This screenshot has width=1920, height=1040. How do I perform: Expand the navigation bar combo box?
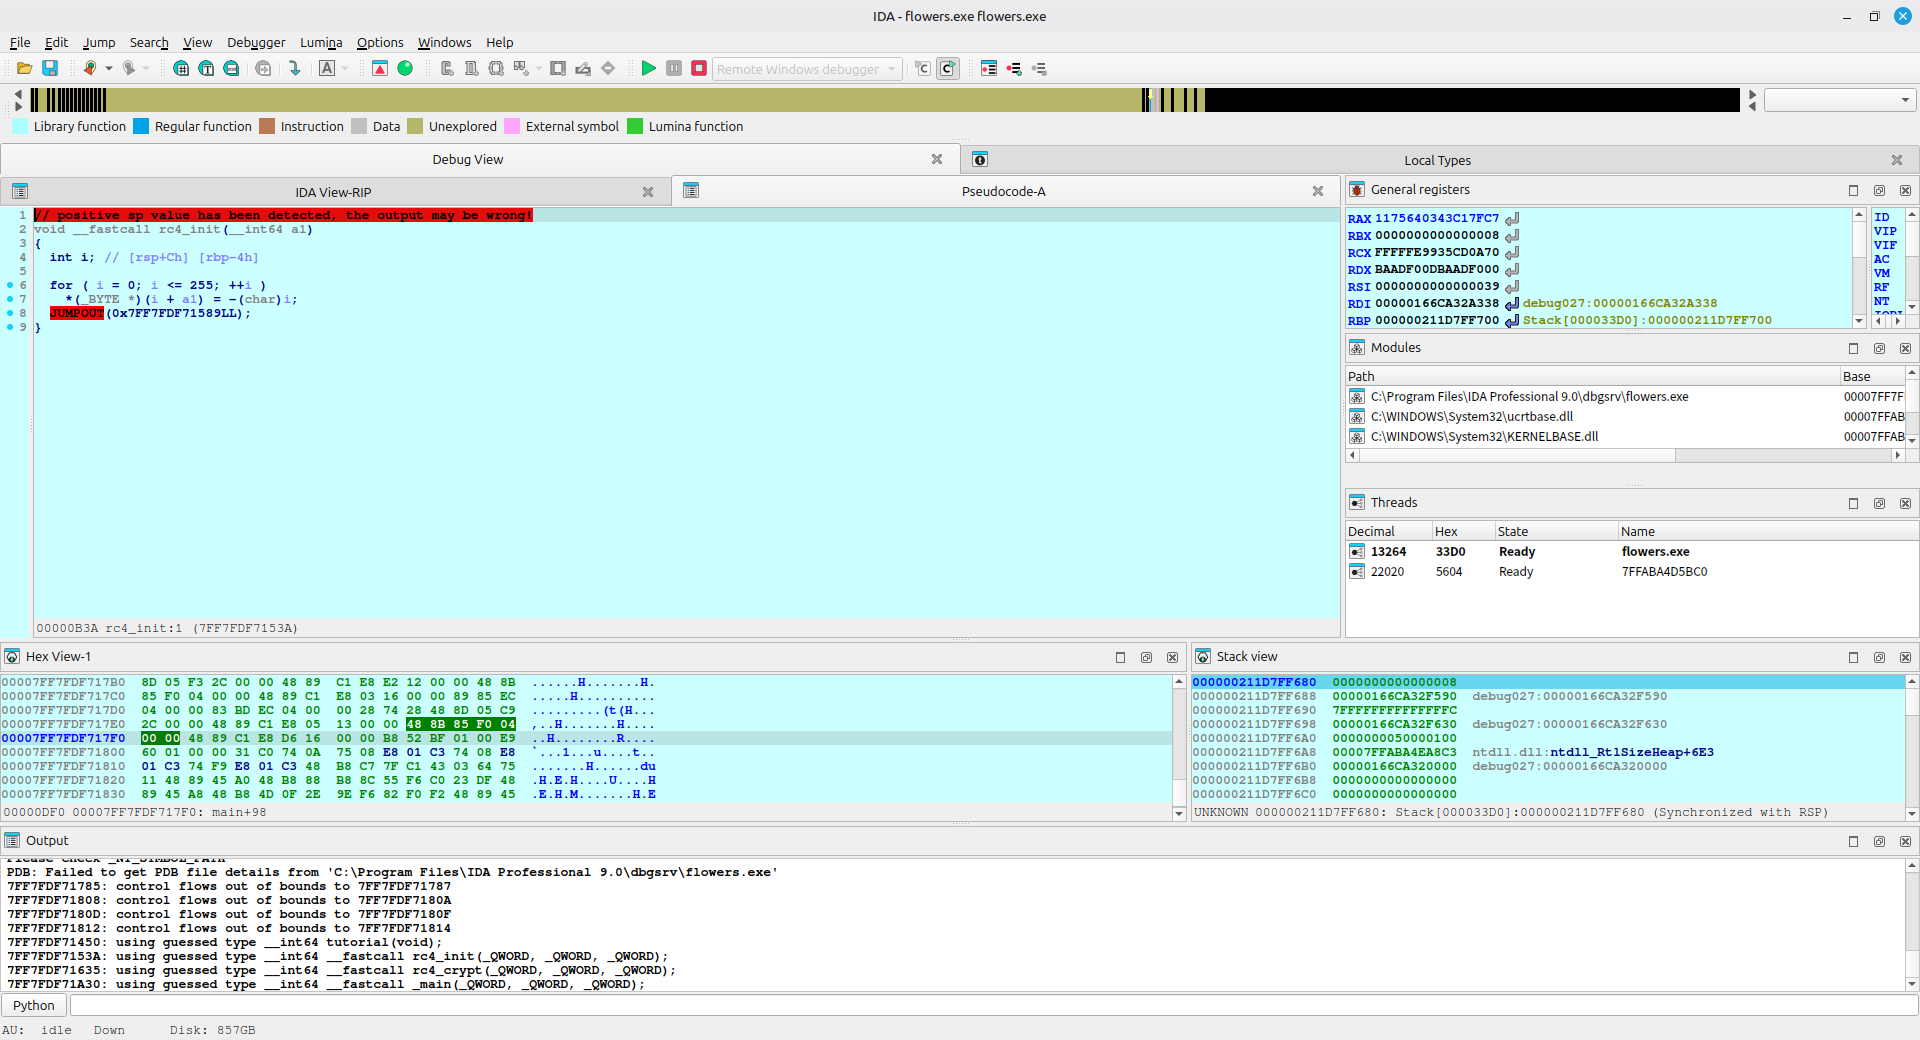pos(1904,100)
